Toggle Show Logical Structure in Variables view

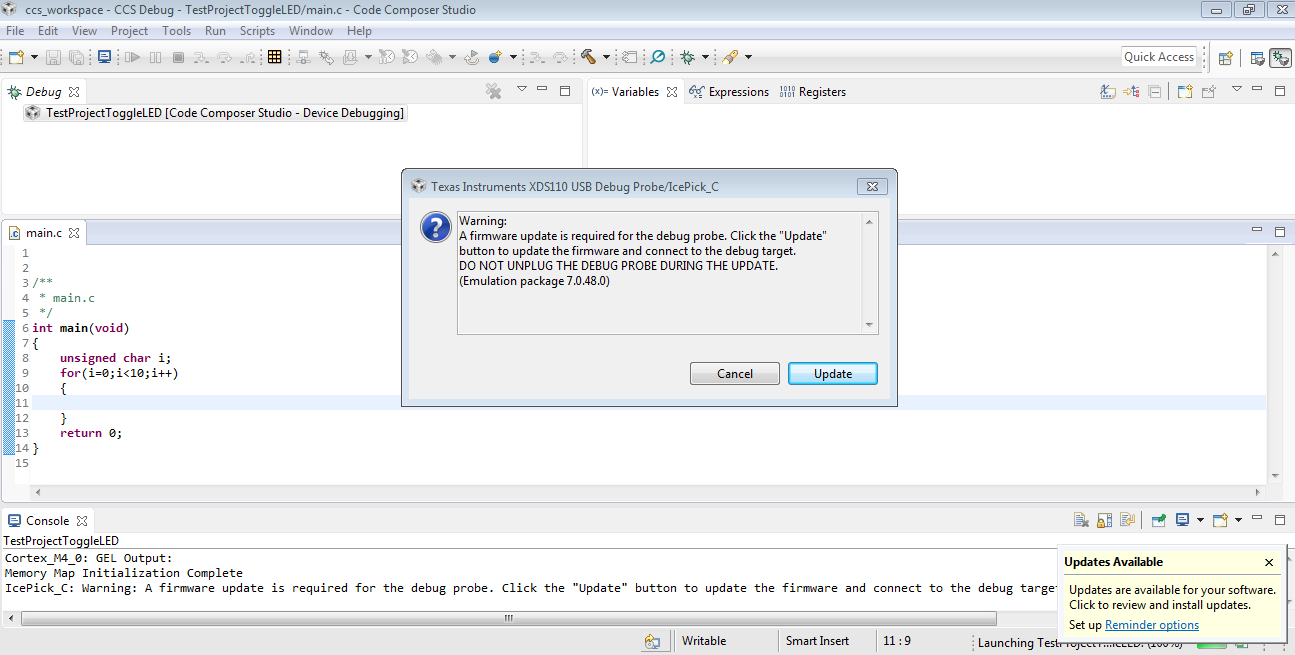[x=1131, y=92]
